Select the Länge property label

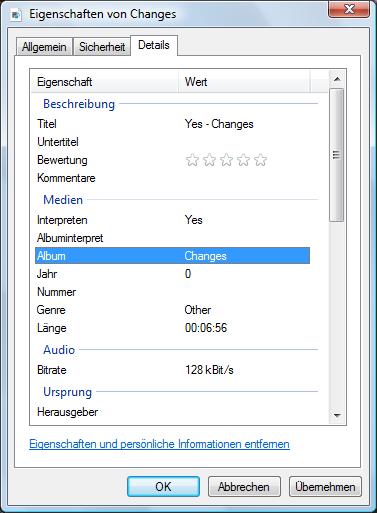point(52,328)
